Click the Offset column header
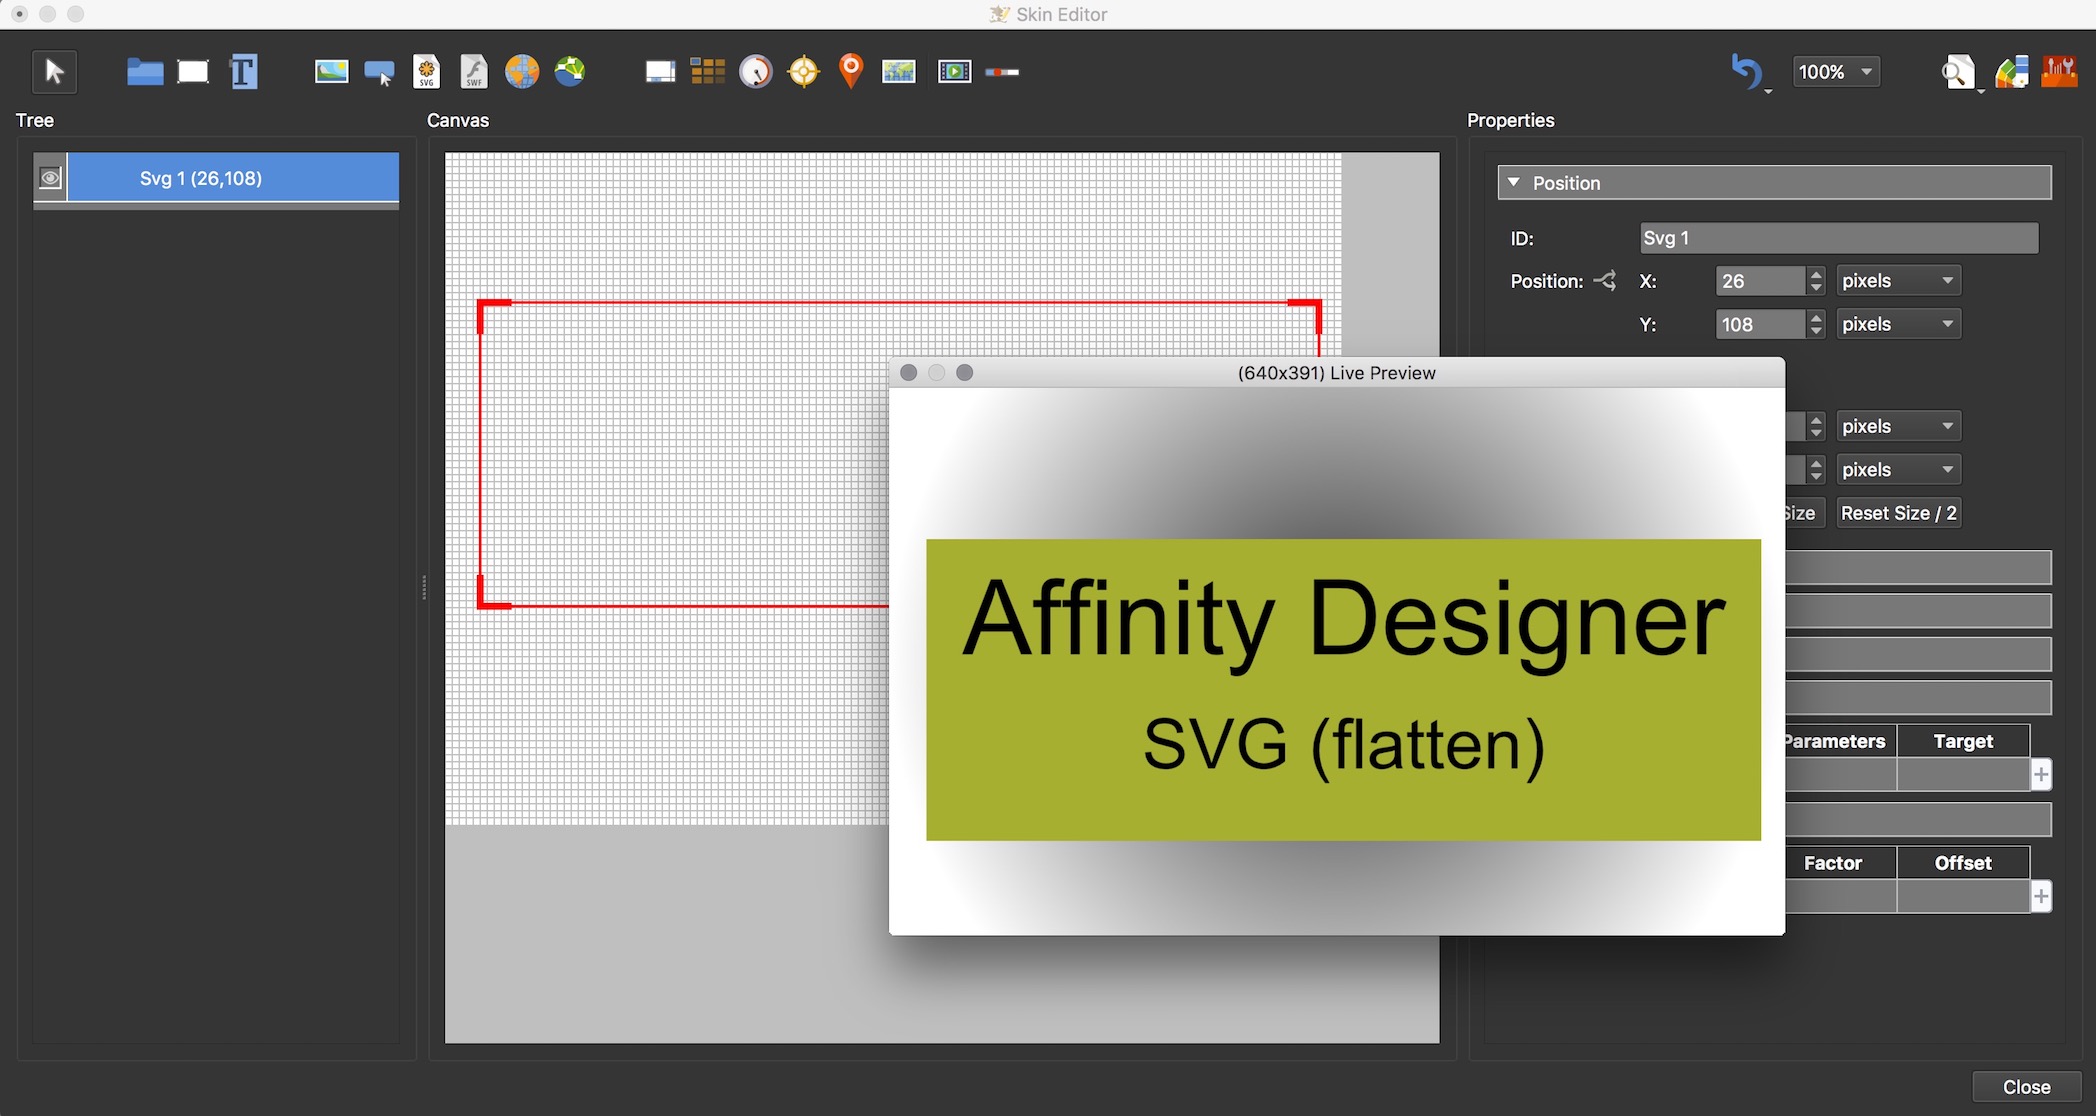Image resolution: width=2096 pixels, height=1116 pixels. click(1963, 863)
